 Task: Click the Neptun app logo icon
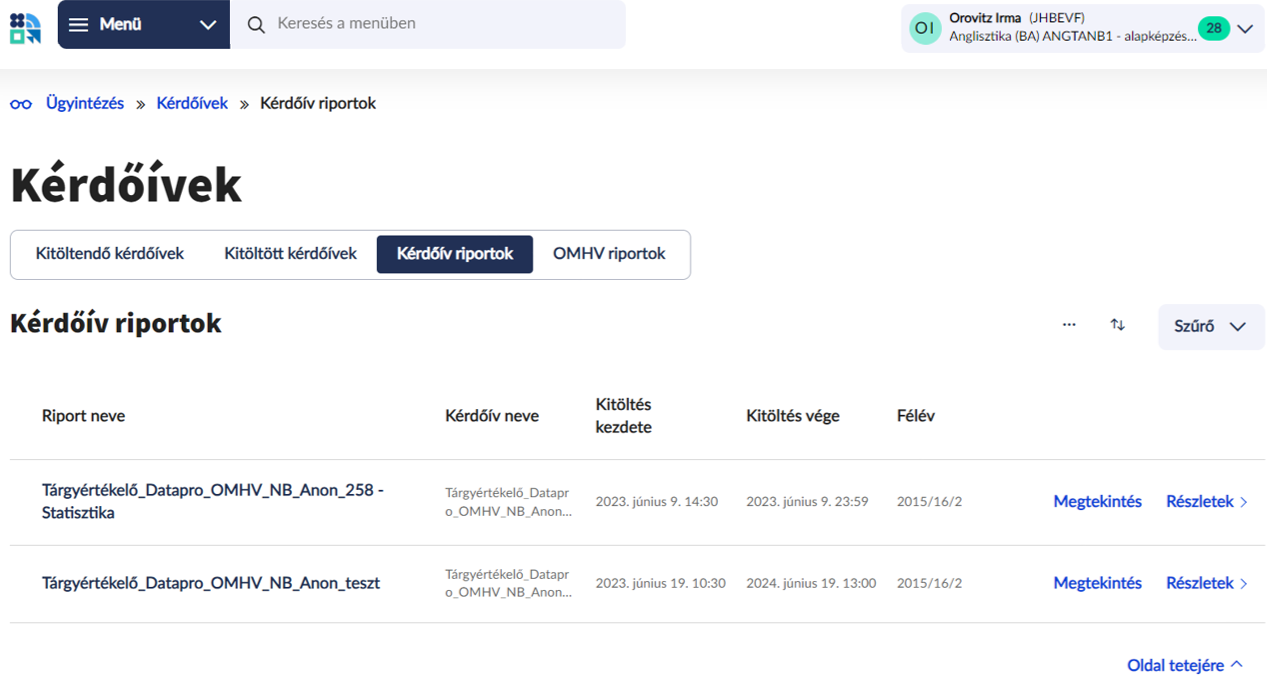(x=26, y=28)
